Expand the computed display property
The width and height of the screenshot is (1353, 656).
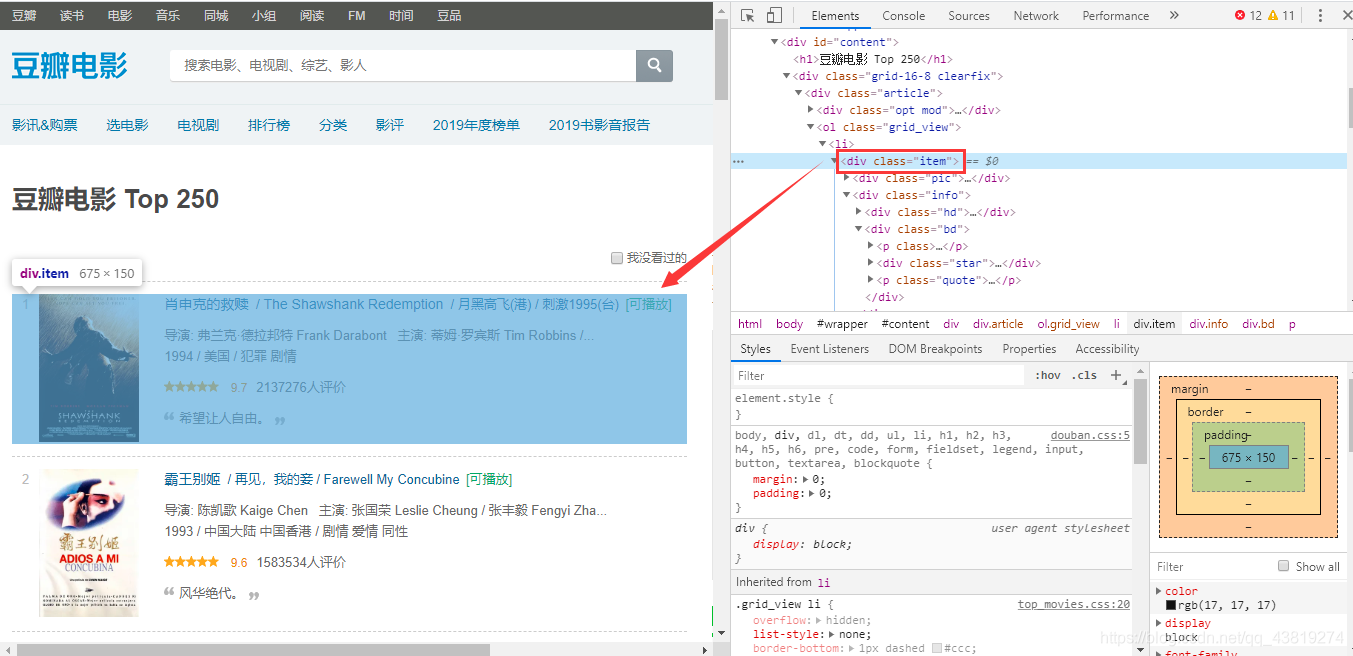(1160, 624)
